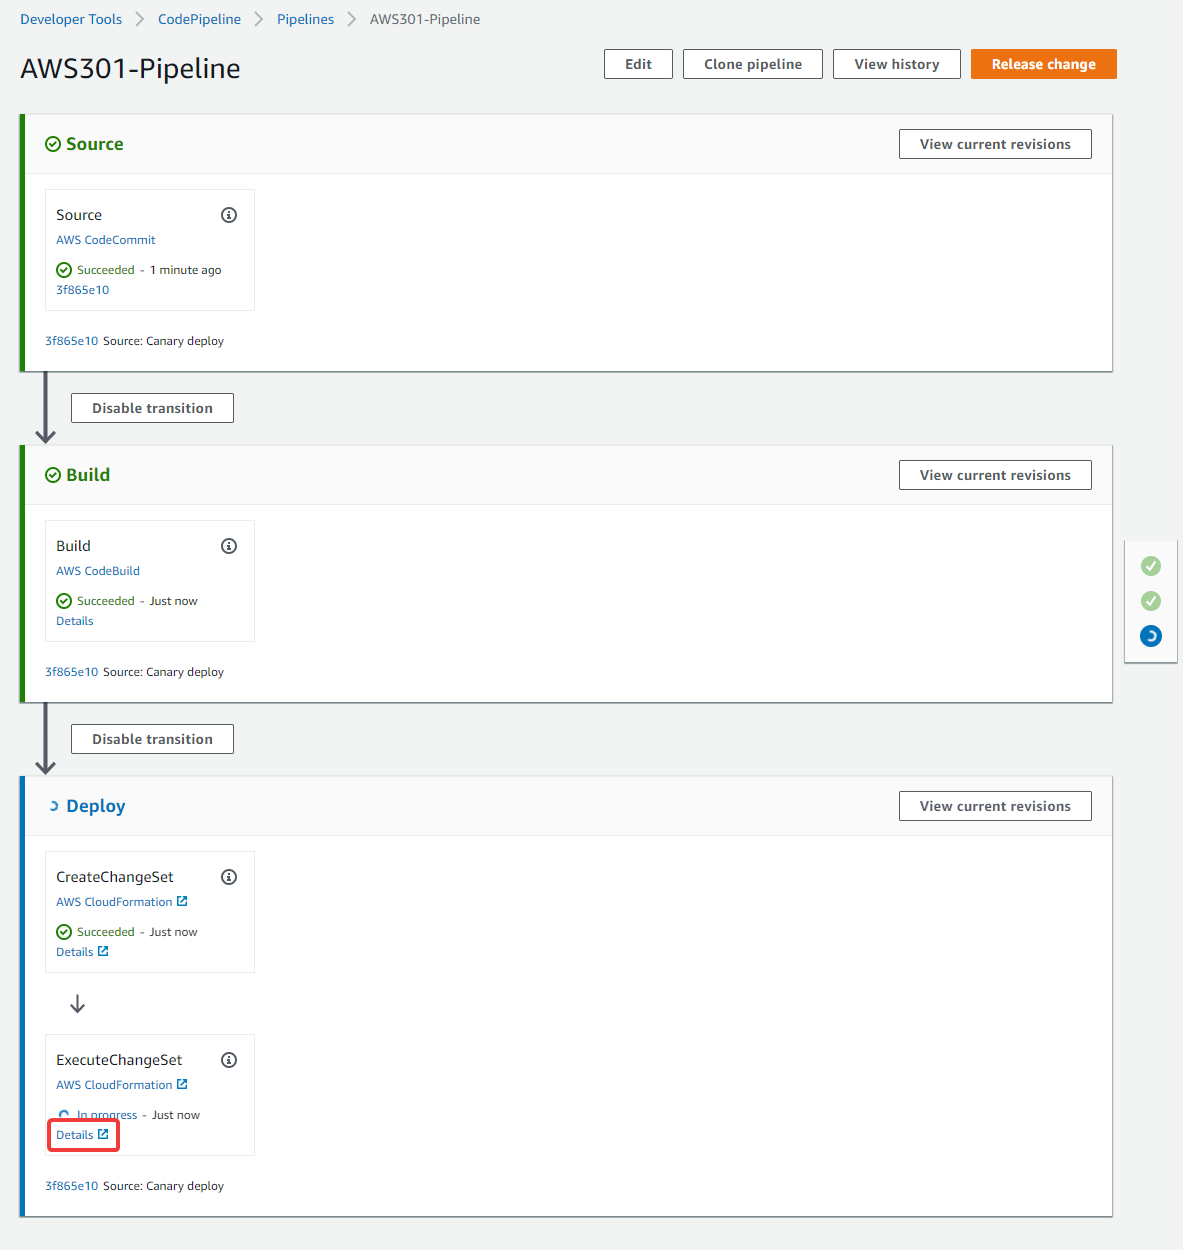Open external link icon beside ExecuteChangeSet AWS CloudFormation

(182, 1084)
